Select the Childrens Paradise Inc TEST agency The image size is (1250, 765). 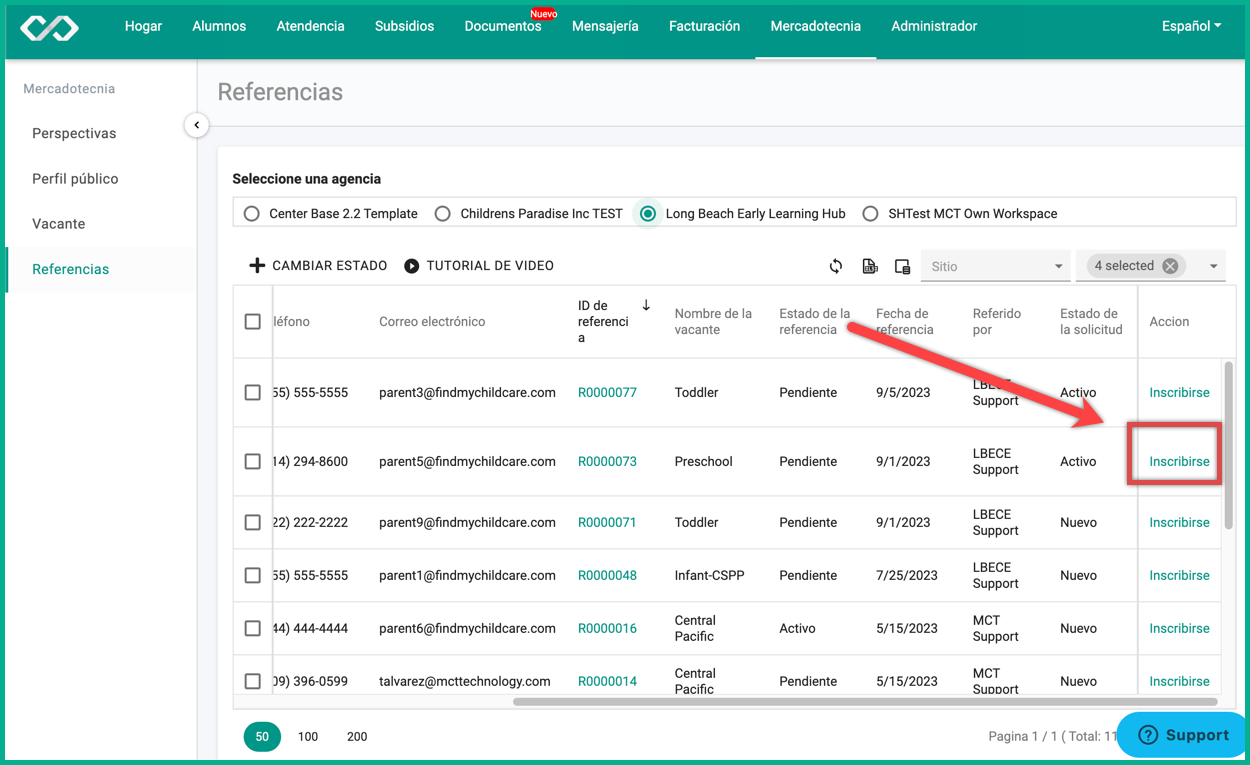coord(443,214)
